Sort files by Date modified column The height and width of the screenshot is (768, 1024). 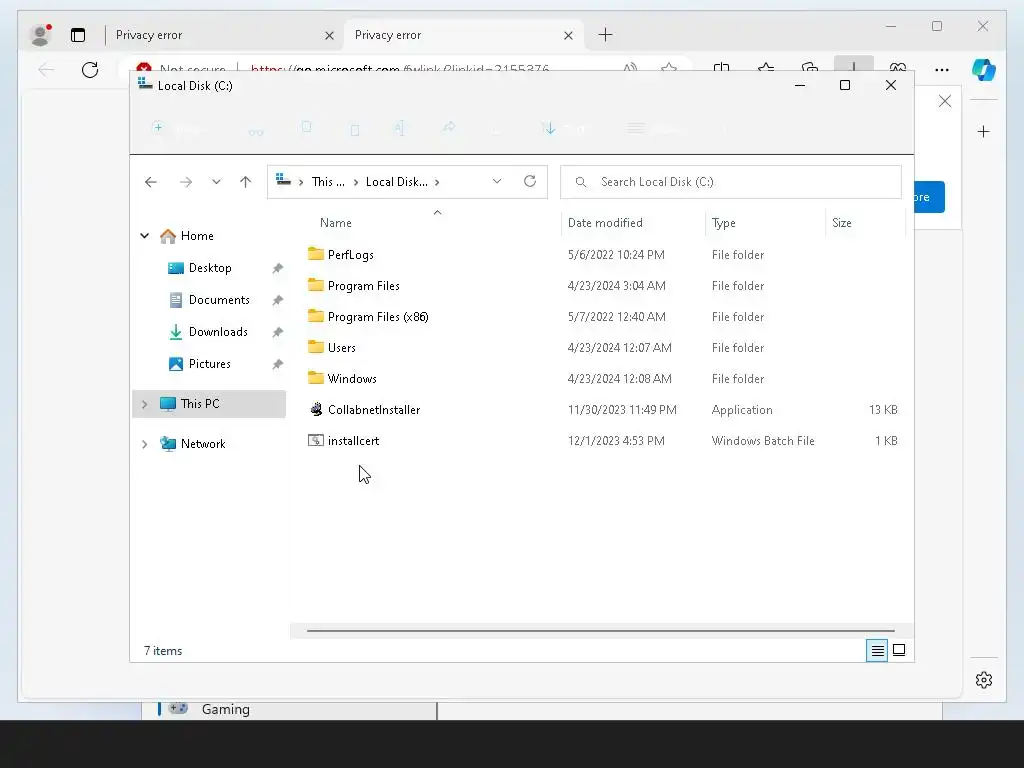pos(605,223)
